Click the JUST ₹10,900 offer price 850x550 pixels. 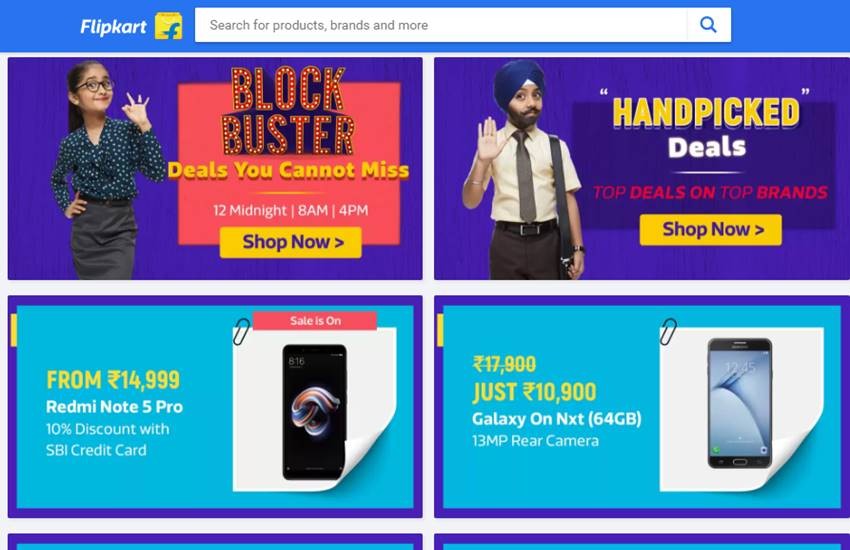click(535, 392)
